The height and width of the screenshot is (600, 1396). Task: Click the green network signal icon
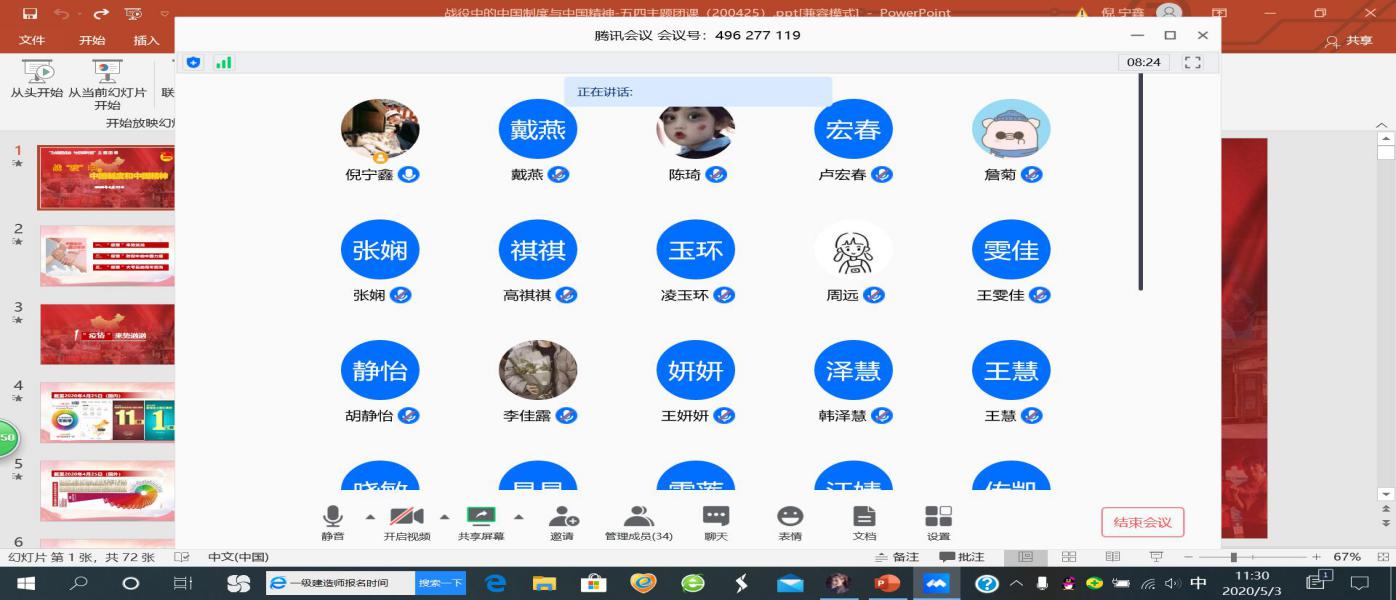(x=223, y=62)
